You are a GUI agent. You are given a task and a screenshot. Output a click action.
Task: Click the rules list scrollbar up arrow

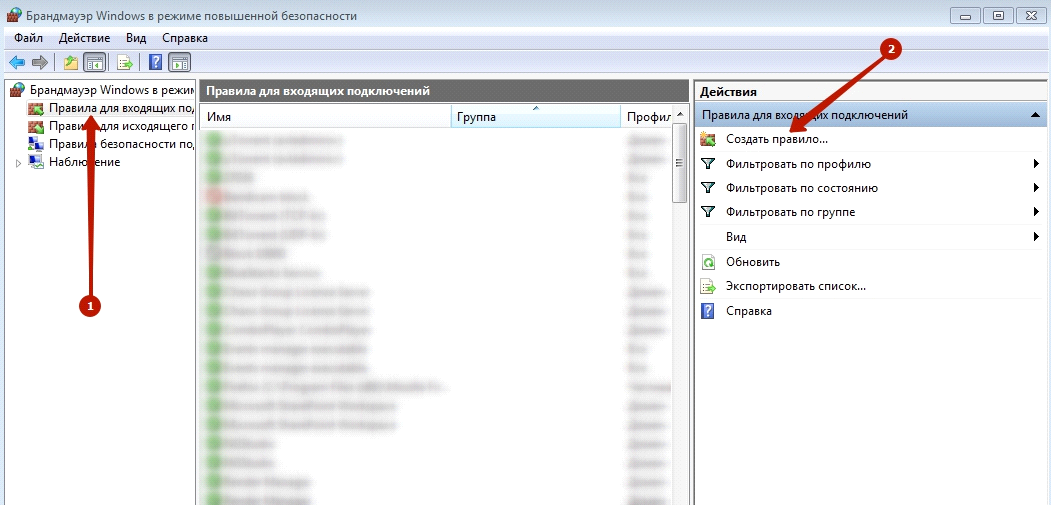680,114
